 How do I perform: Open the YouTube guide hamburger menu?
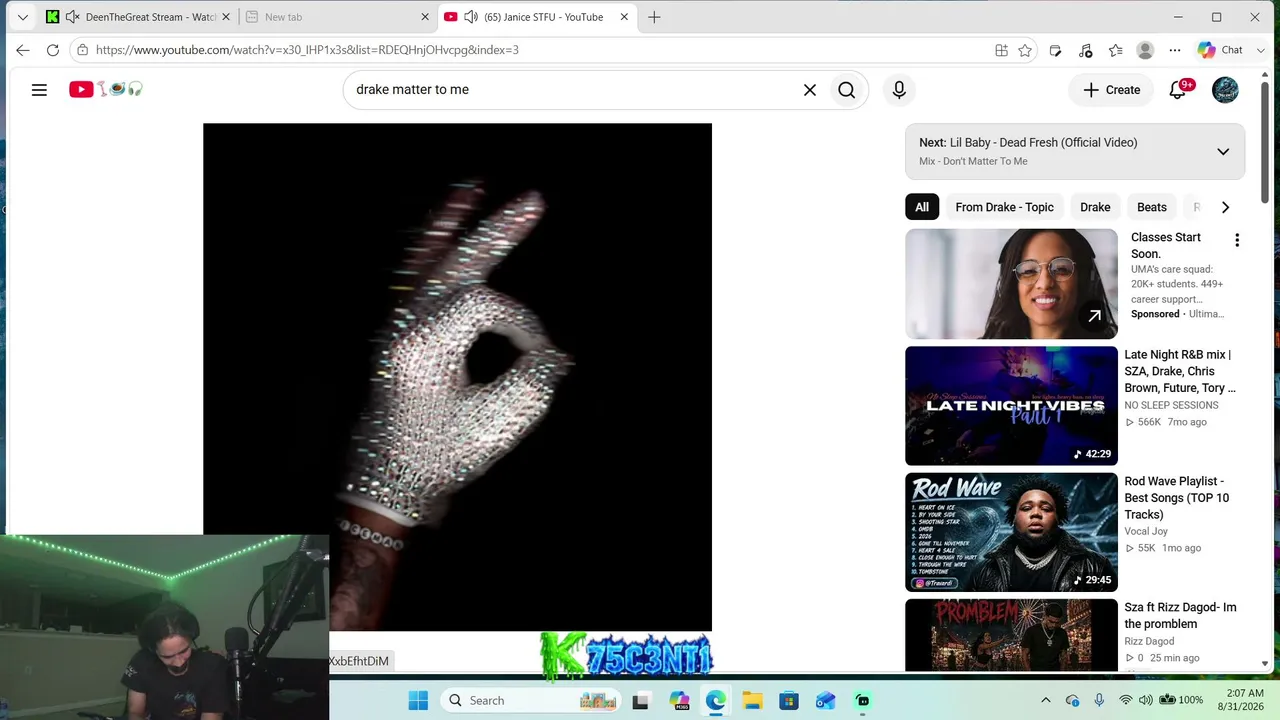point(39,90)
